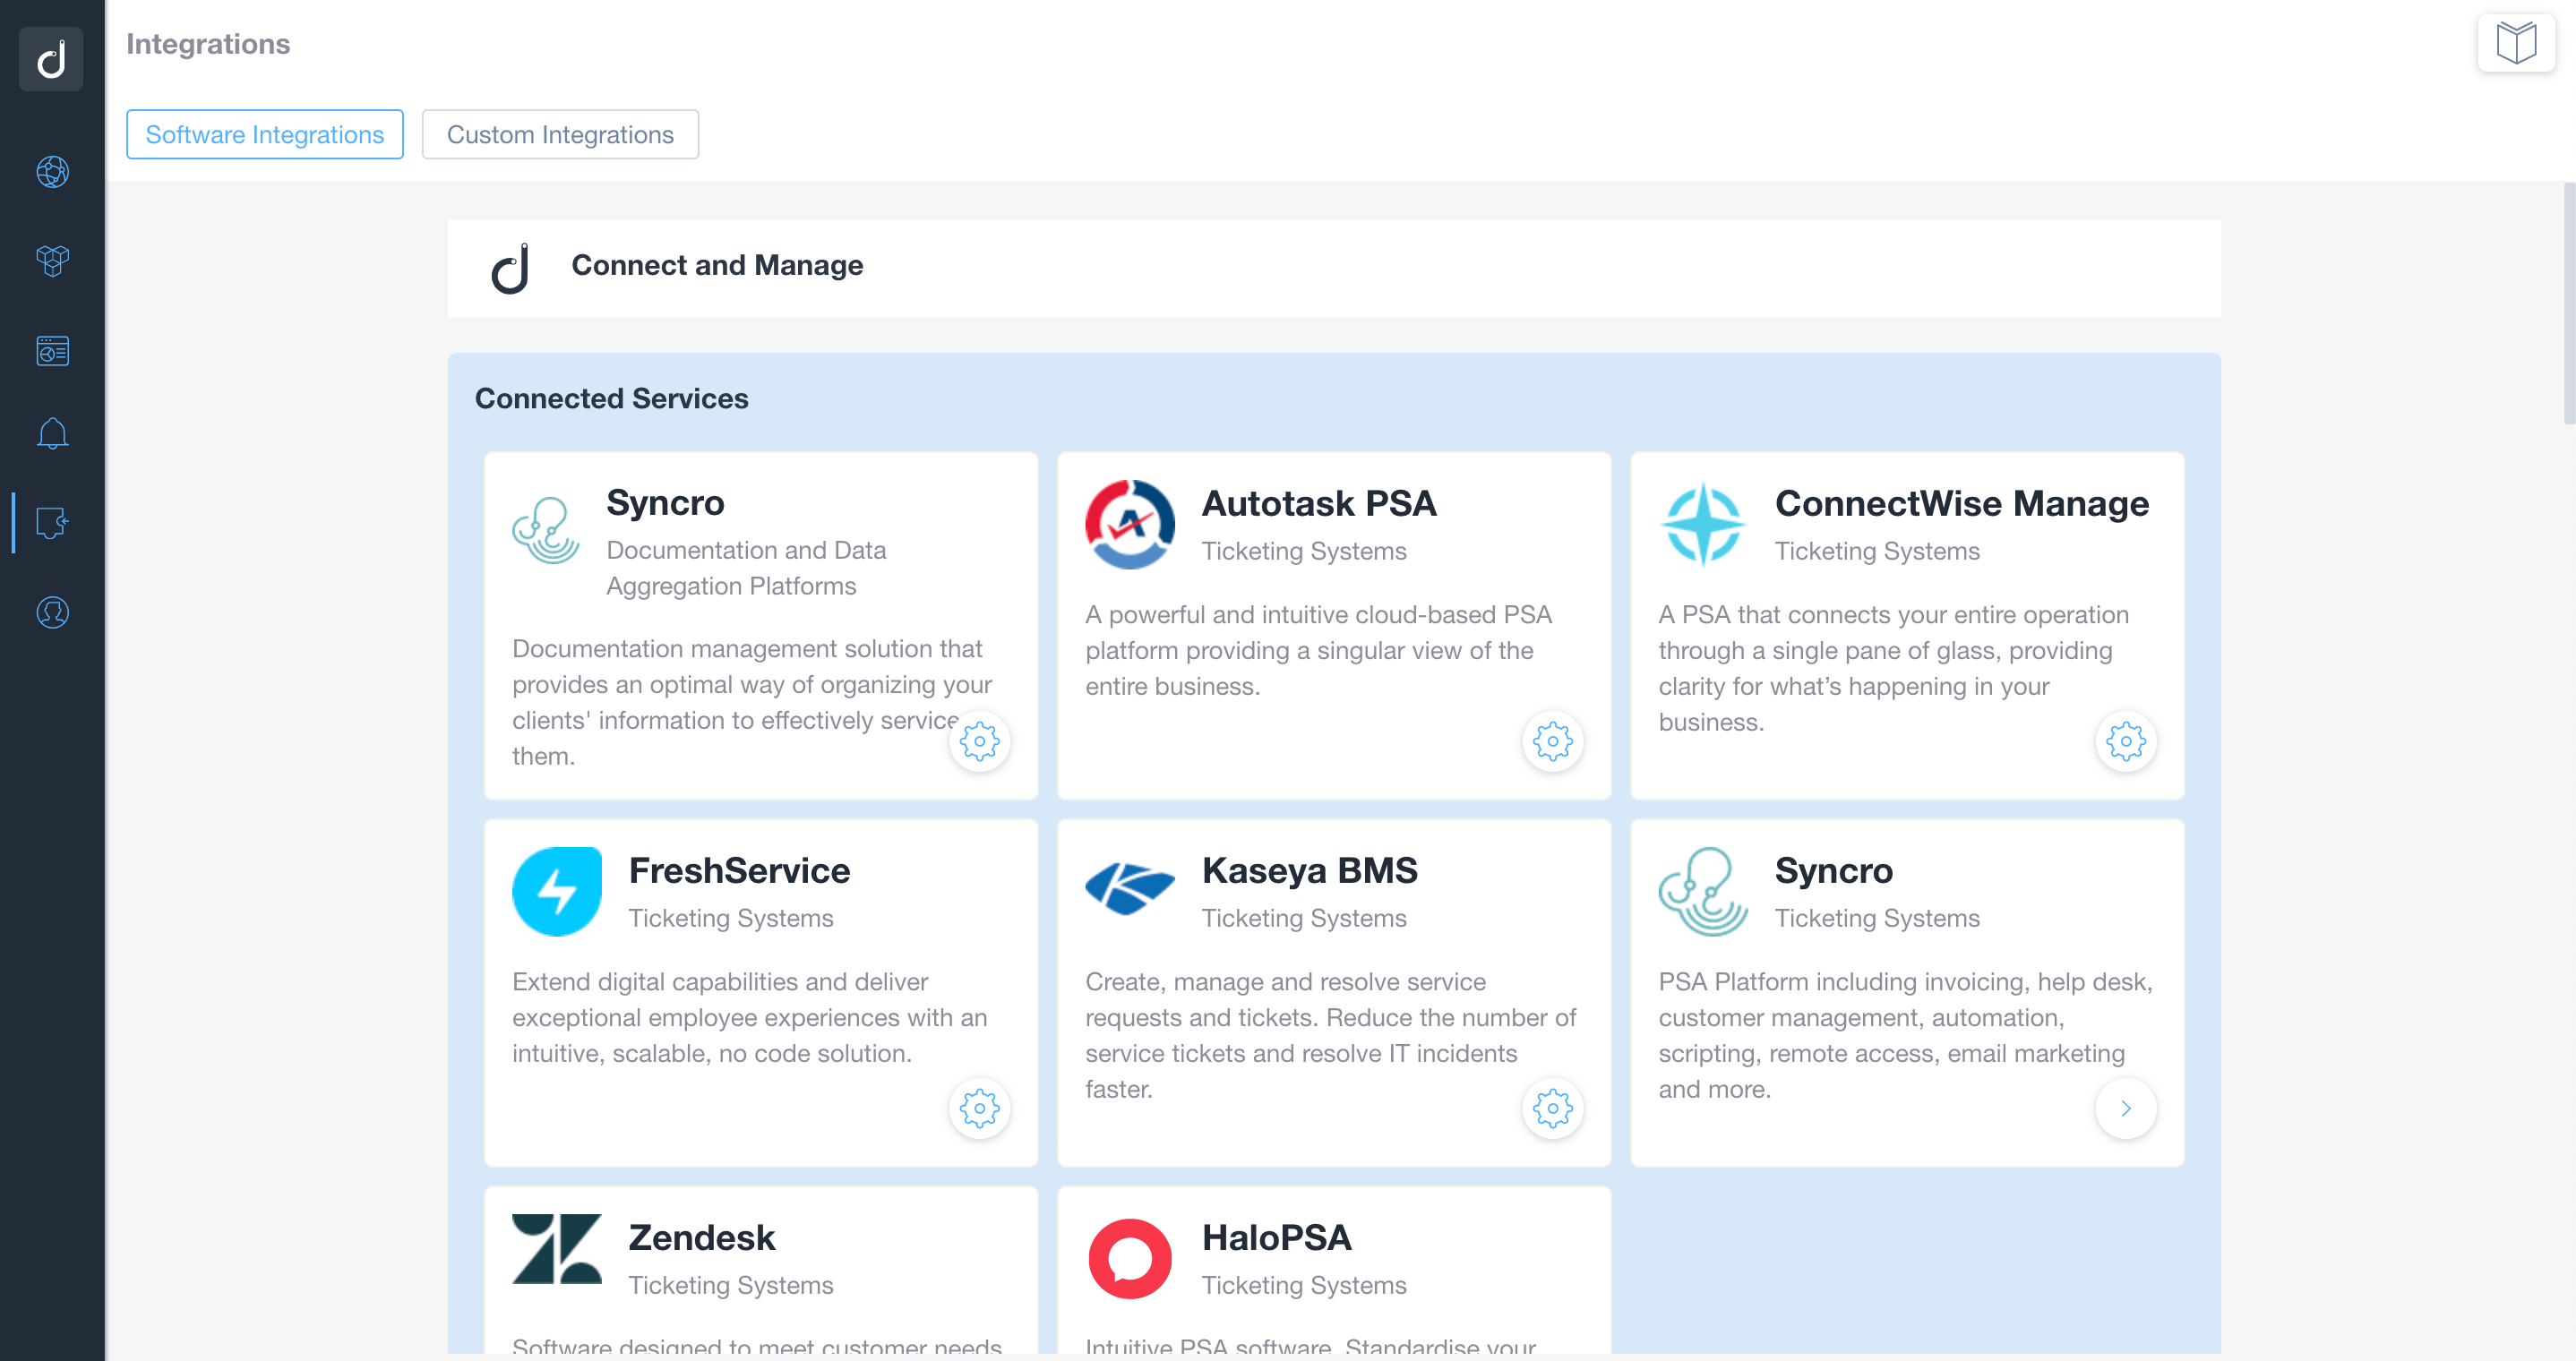Click the Datto sidebar user icon
The width and height of the screenshot is (2576, 1361).
53,610
